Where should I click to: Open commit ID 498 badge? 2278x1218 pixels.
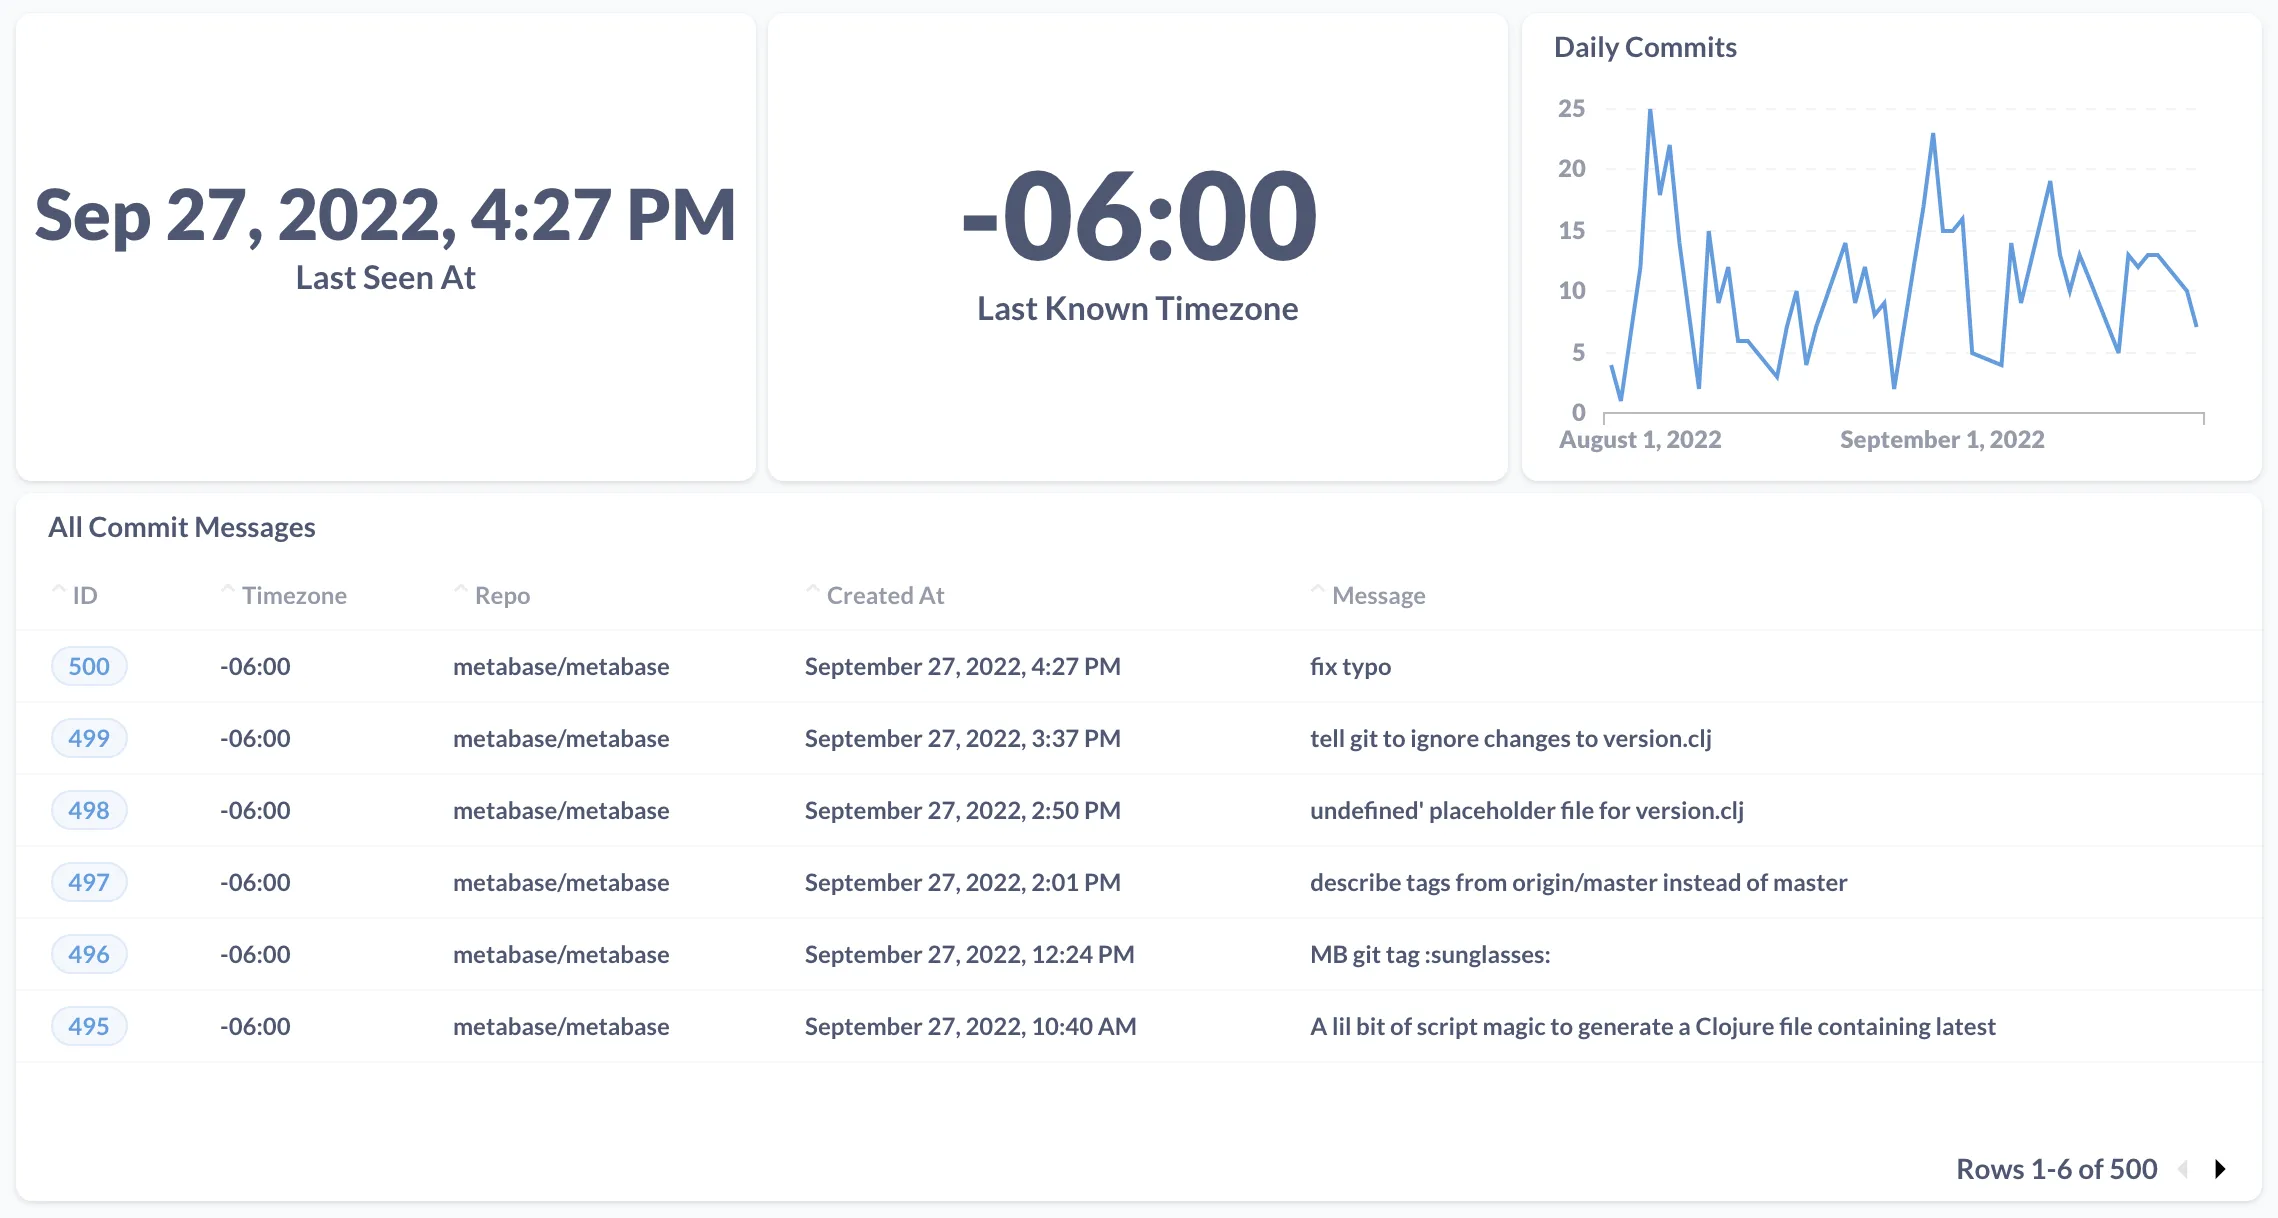coord(89,810)
